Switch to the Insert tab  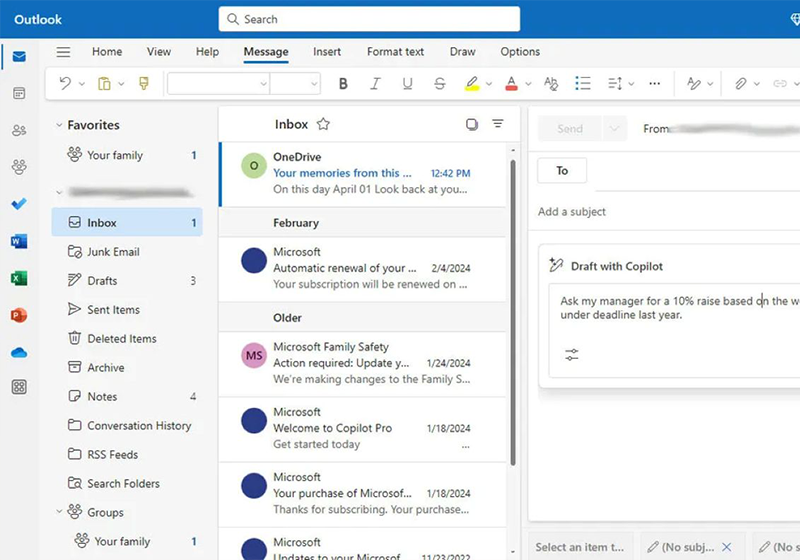(327, 52)
